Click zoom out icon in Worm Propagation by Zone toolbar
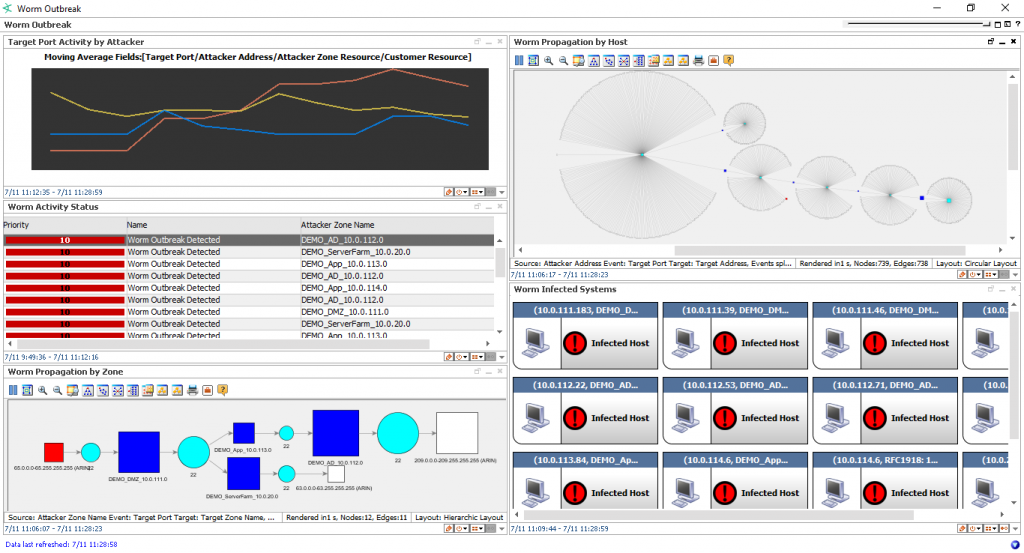Image resolution: width=1024 pixels, height=553 pixels. [57, 390]
